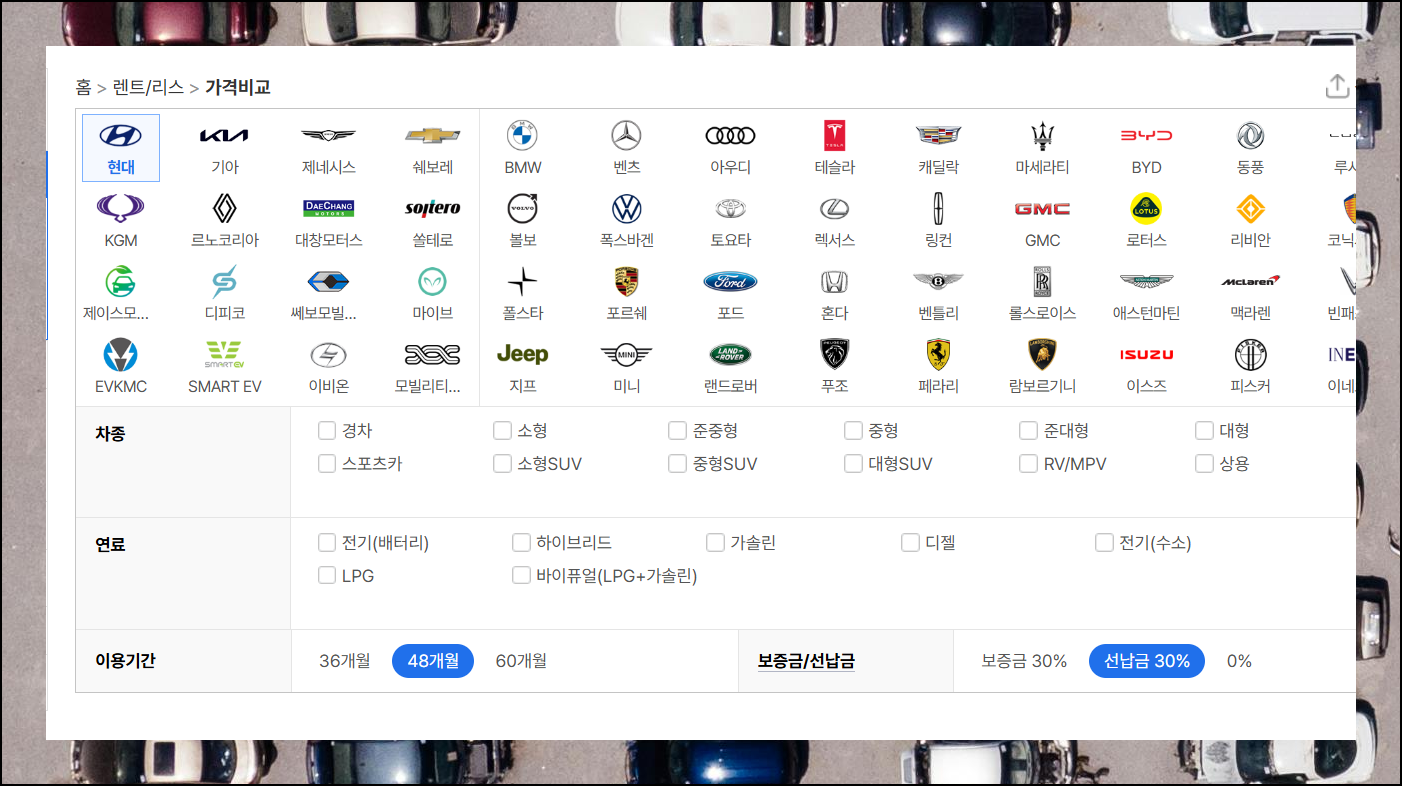Check the 경차 vehicle type box
Viewport: 1402px width, 786px height.
coord(327,431)
